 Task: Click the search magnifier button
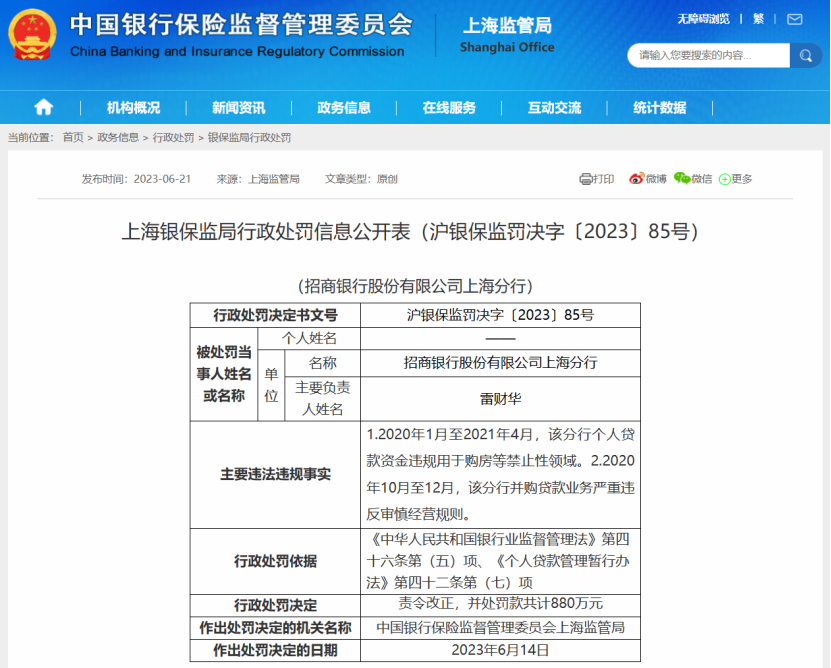coord(806,56)
